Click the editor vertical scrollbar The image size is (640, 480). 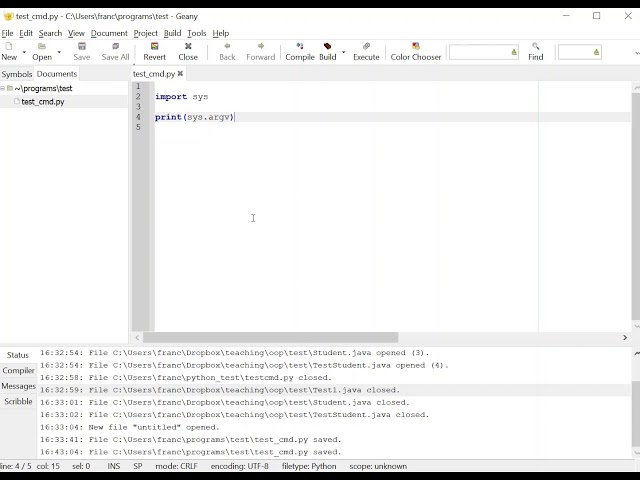tap(636, 206)
